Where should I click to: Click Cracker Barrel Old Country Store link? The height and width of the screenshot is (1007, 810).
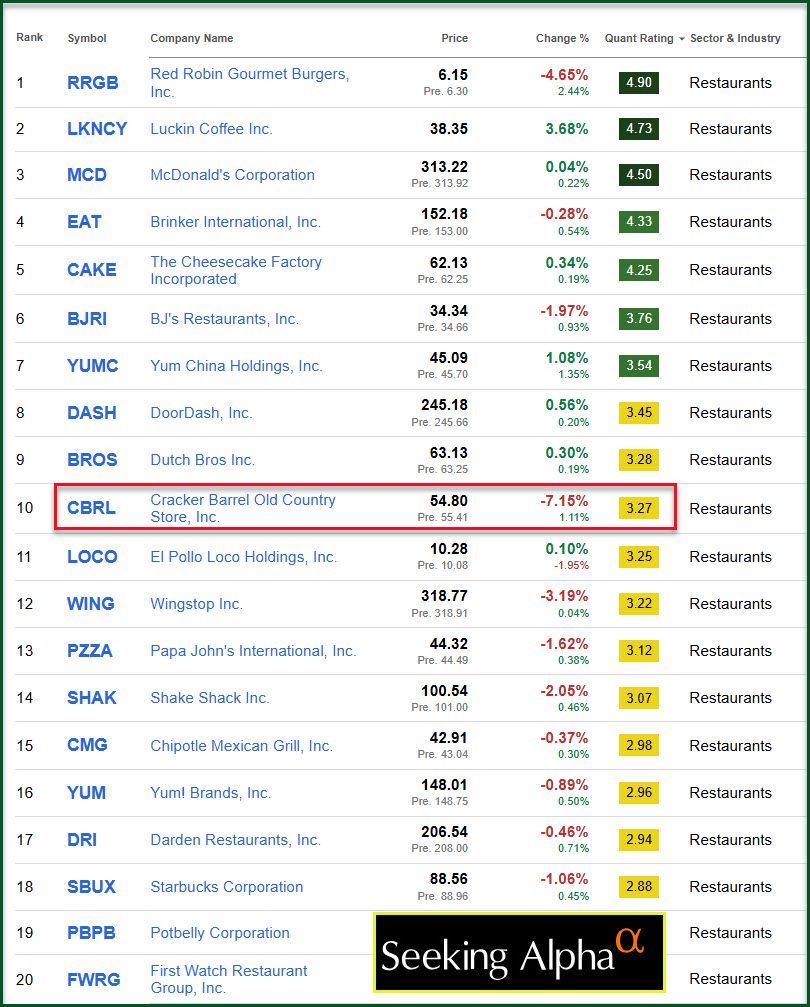pos(243,508)
